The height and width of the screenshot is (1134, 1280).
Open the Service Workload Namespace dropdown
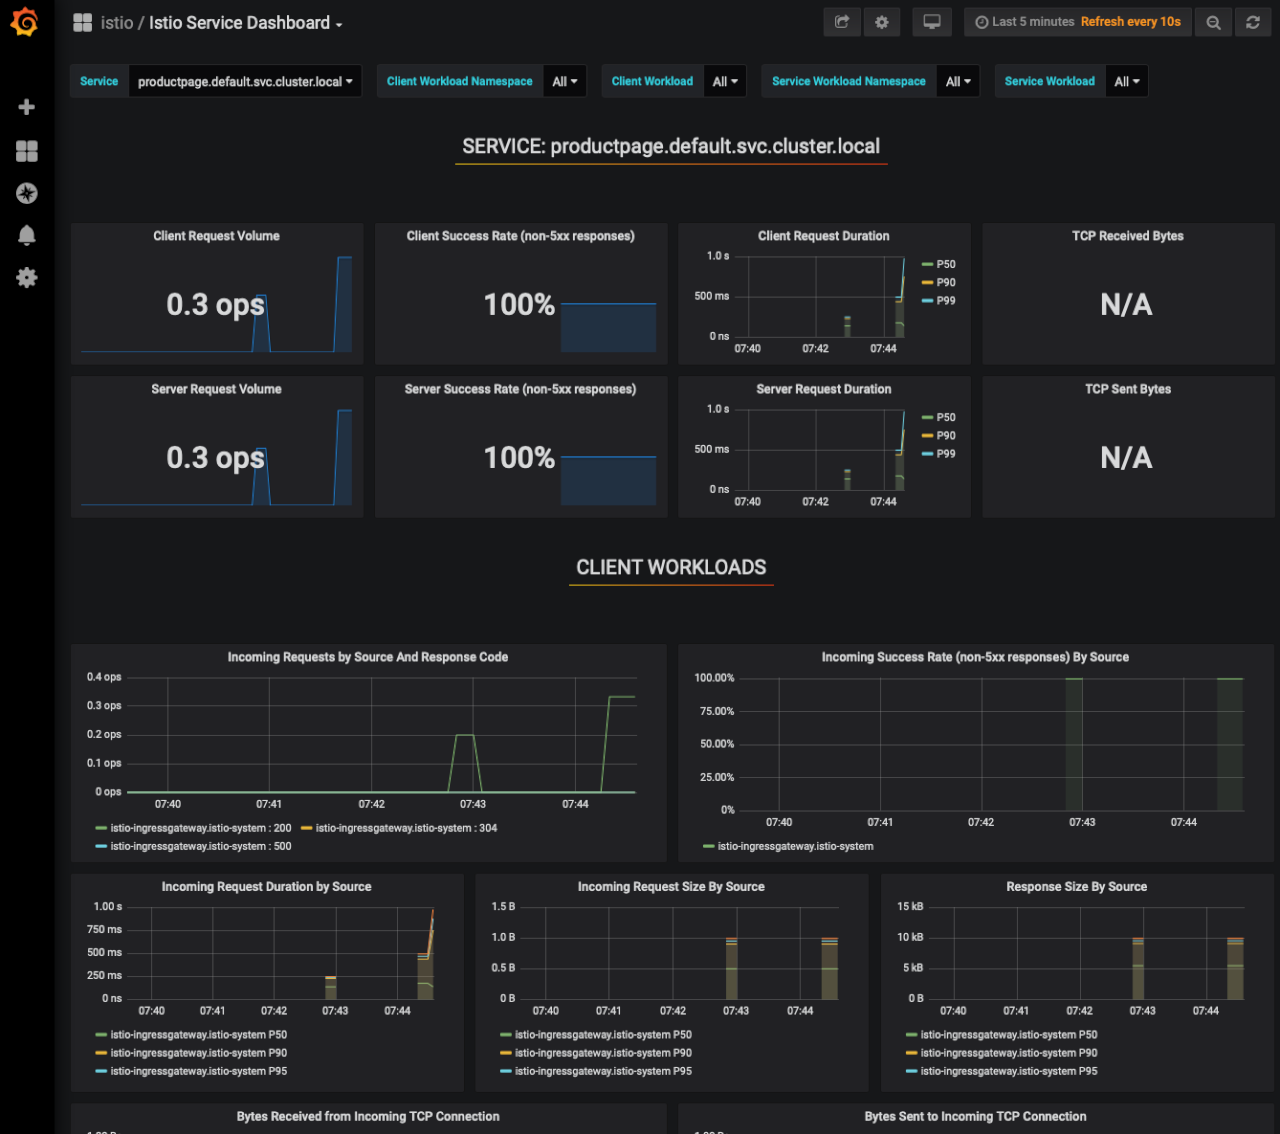(956, 81)
